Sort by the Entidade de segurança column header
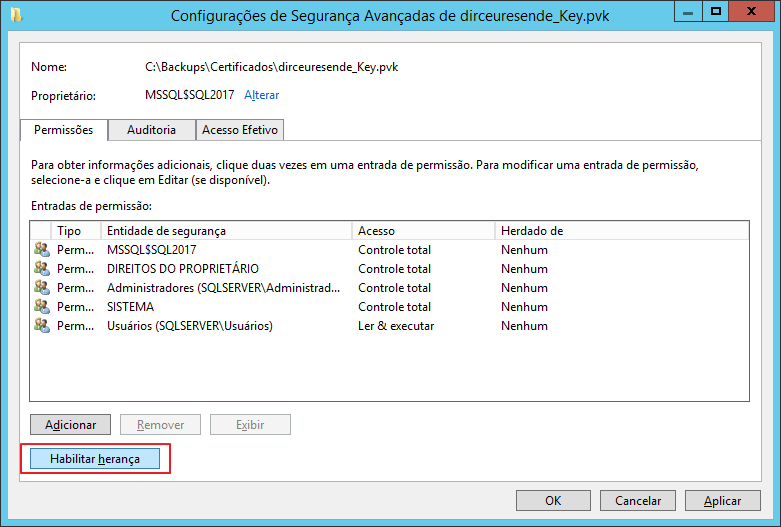Screen dimensions: 781x527 (226, 231)
